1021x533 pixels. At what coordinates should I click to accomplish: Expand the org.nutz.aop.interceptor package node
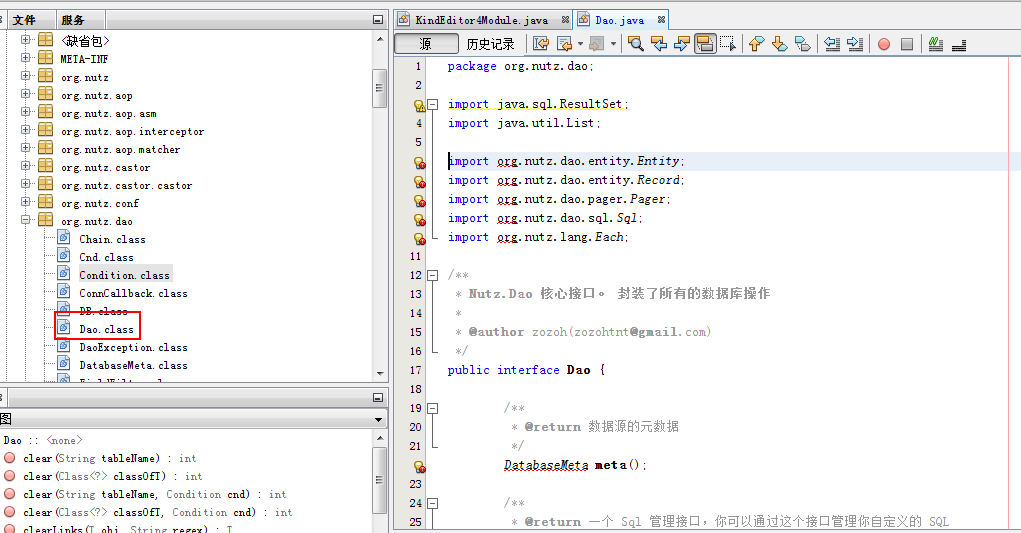(25, 130)
